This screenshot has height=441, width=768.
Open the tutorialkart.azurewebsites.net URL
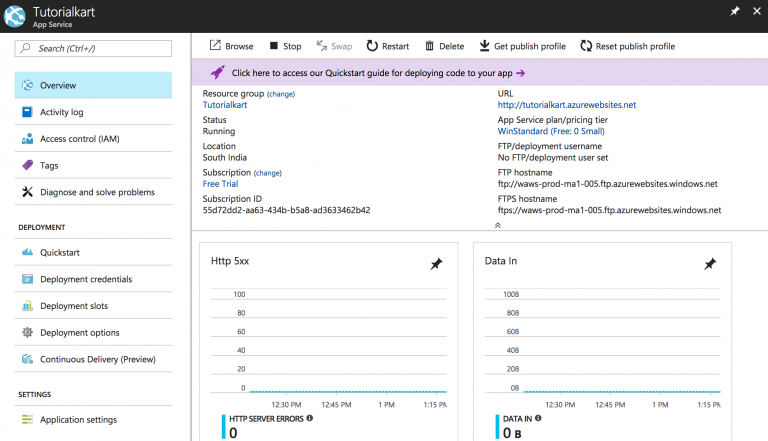(567, 105)
